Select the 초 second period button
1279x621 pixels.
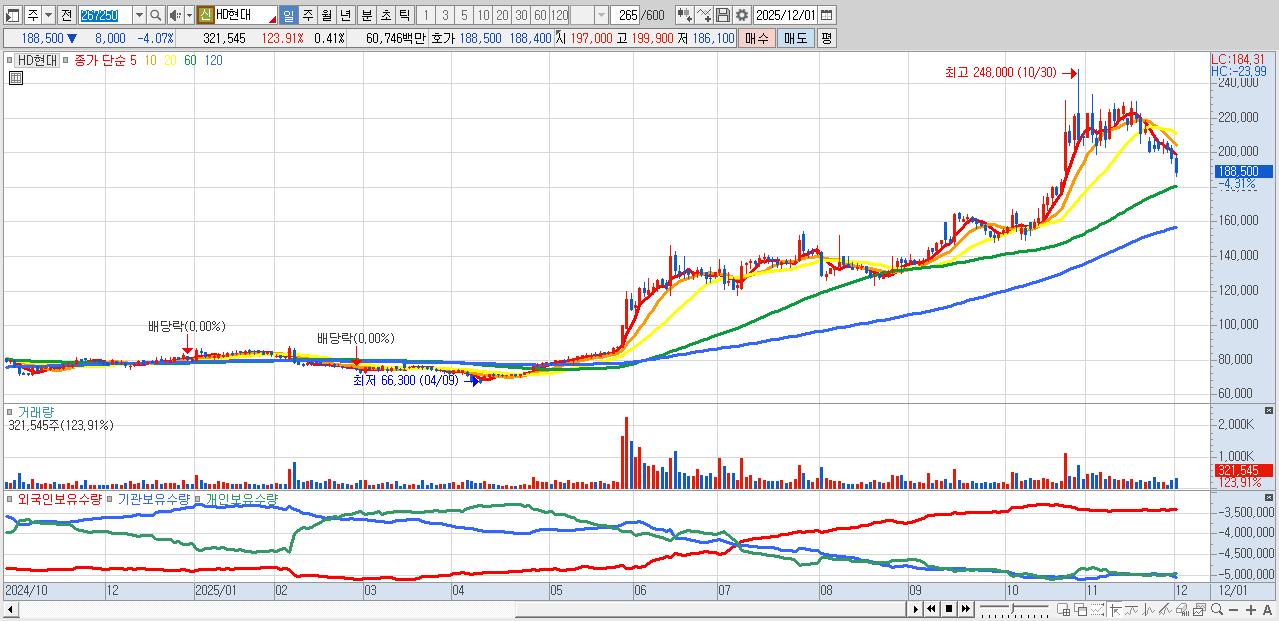pos(385,15)
